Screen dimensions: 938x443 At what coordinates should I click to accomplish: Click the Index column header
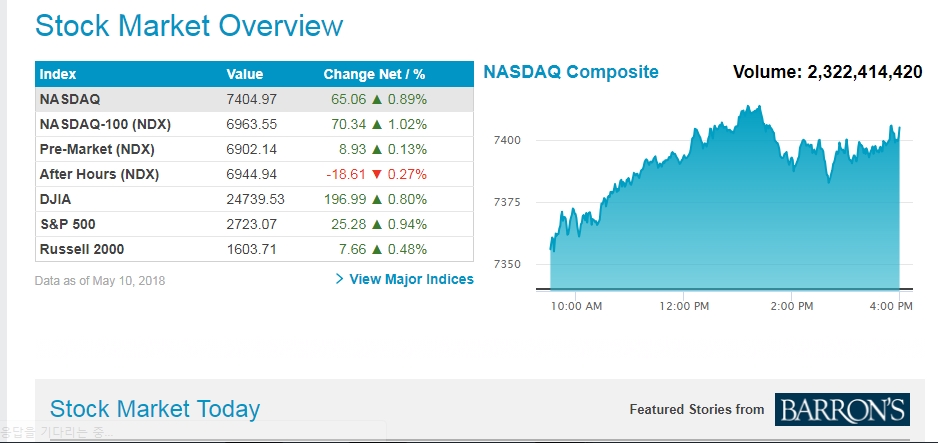[58, 74]
